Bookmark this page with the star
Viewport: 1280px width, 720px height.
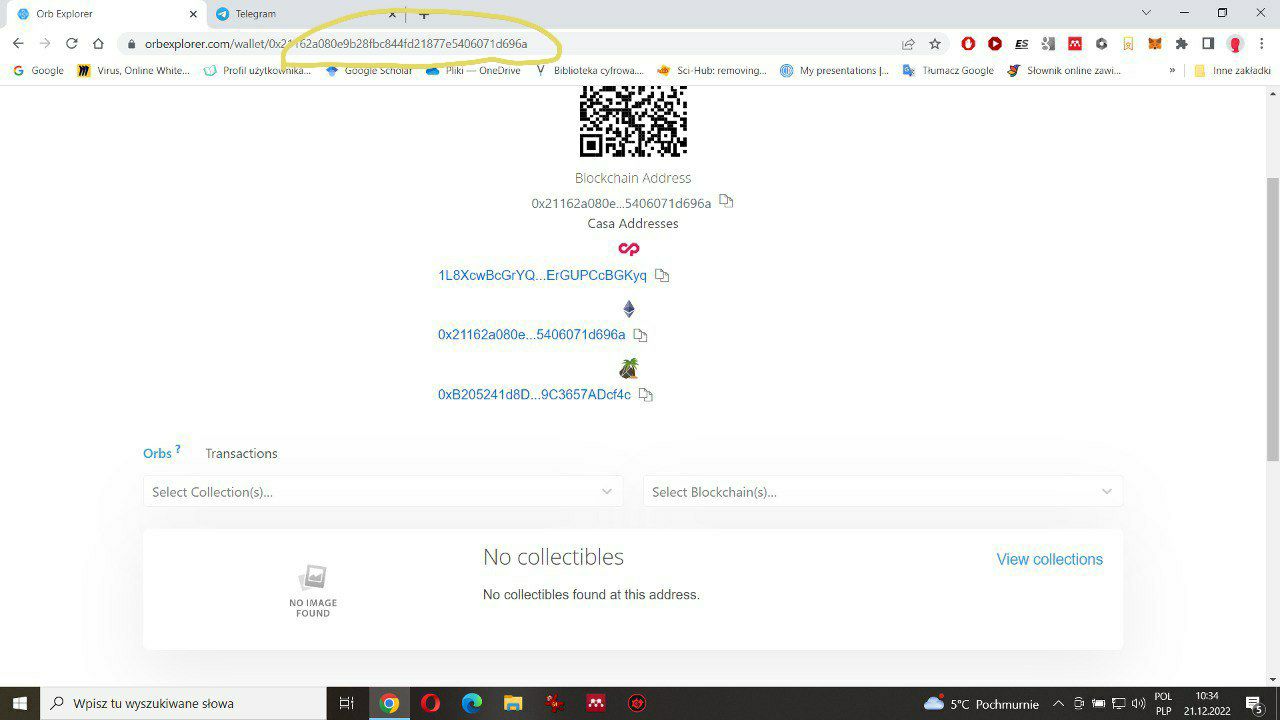[x=935, y=44]
